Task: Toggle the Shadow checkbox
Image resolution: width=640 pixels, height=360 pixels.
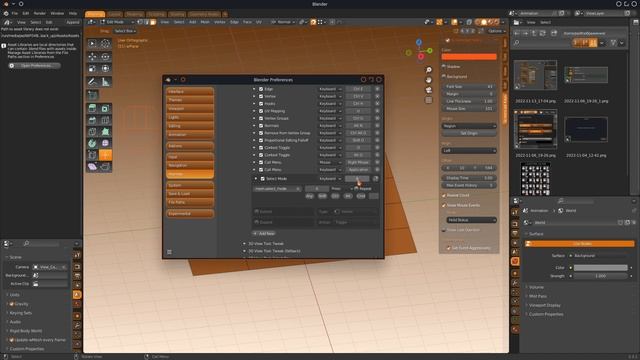Action: (x=444, y=67)
